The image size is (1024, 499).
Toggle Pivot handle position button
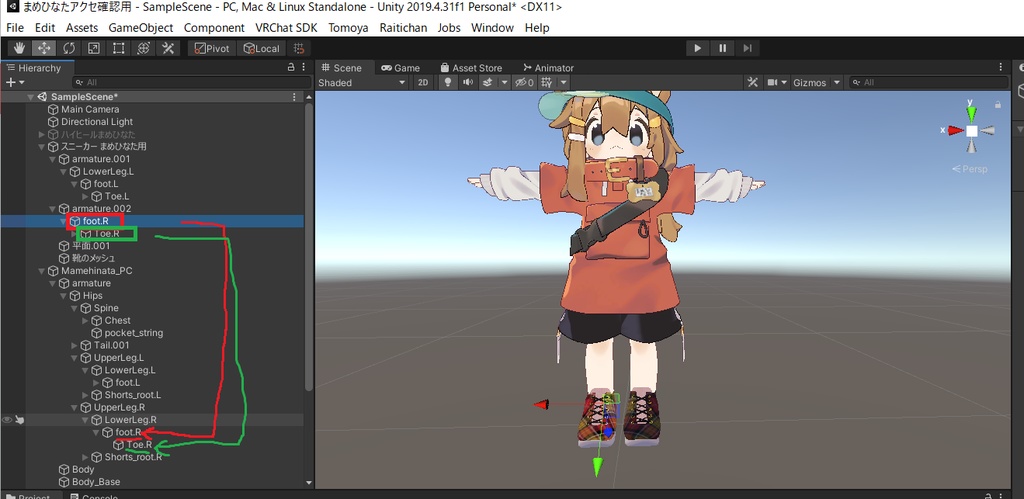pyautogui.click(x=212, y=48)
